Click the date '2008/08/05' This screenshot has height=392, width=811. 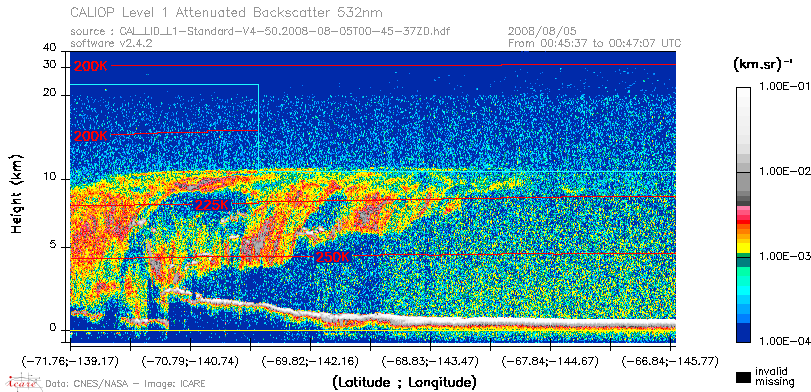click(542, 32)
